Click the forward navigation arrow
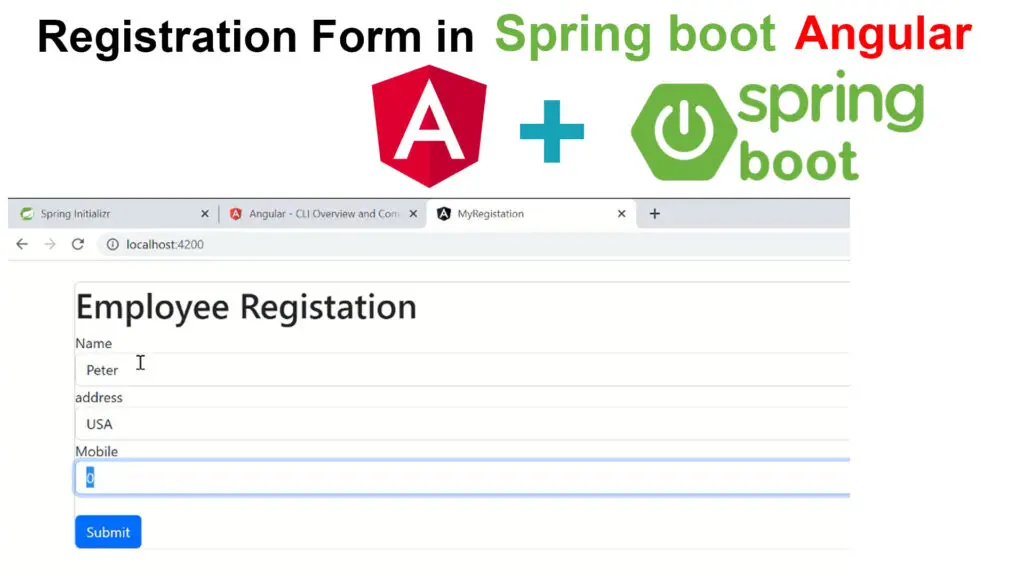1024x576 pixels. coord(50,244)
